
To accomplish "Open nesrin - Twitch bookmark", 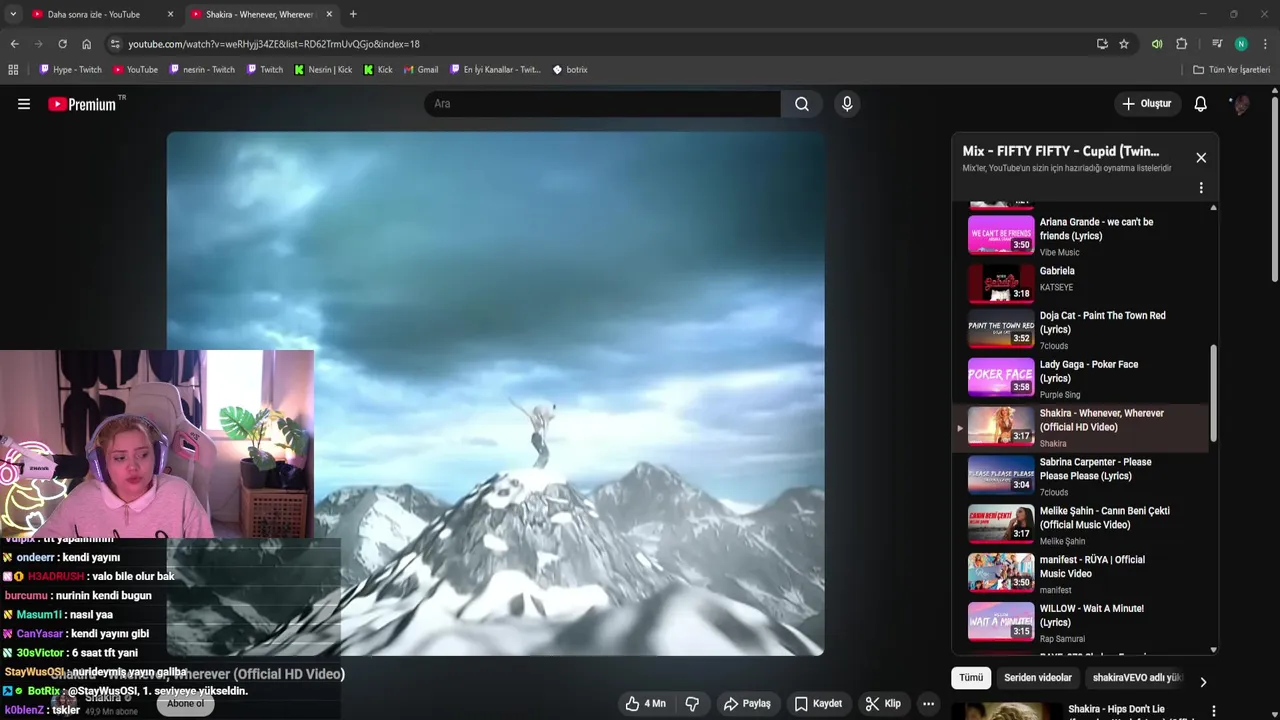I will [202, 70].
